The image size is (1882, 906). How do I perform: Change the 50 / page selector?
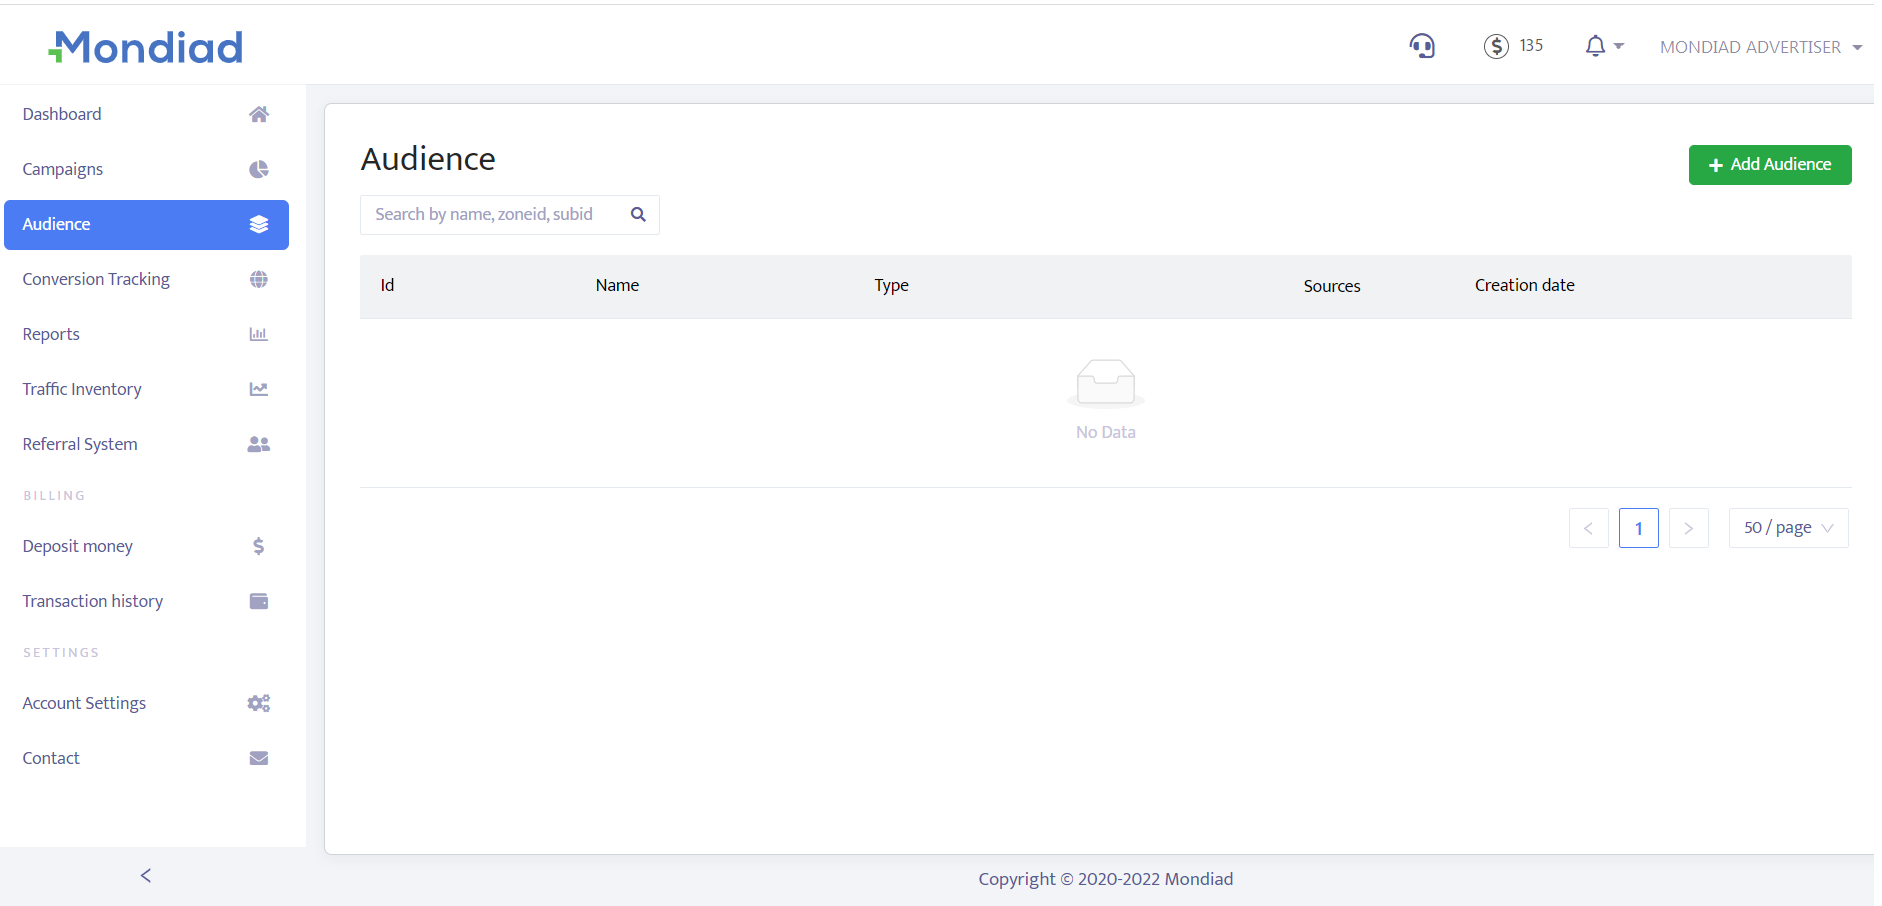(1788, 528)
